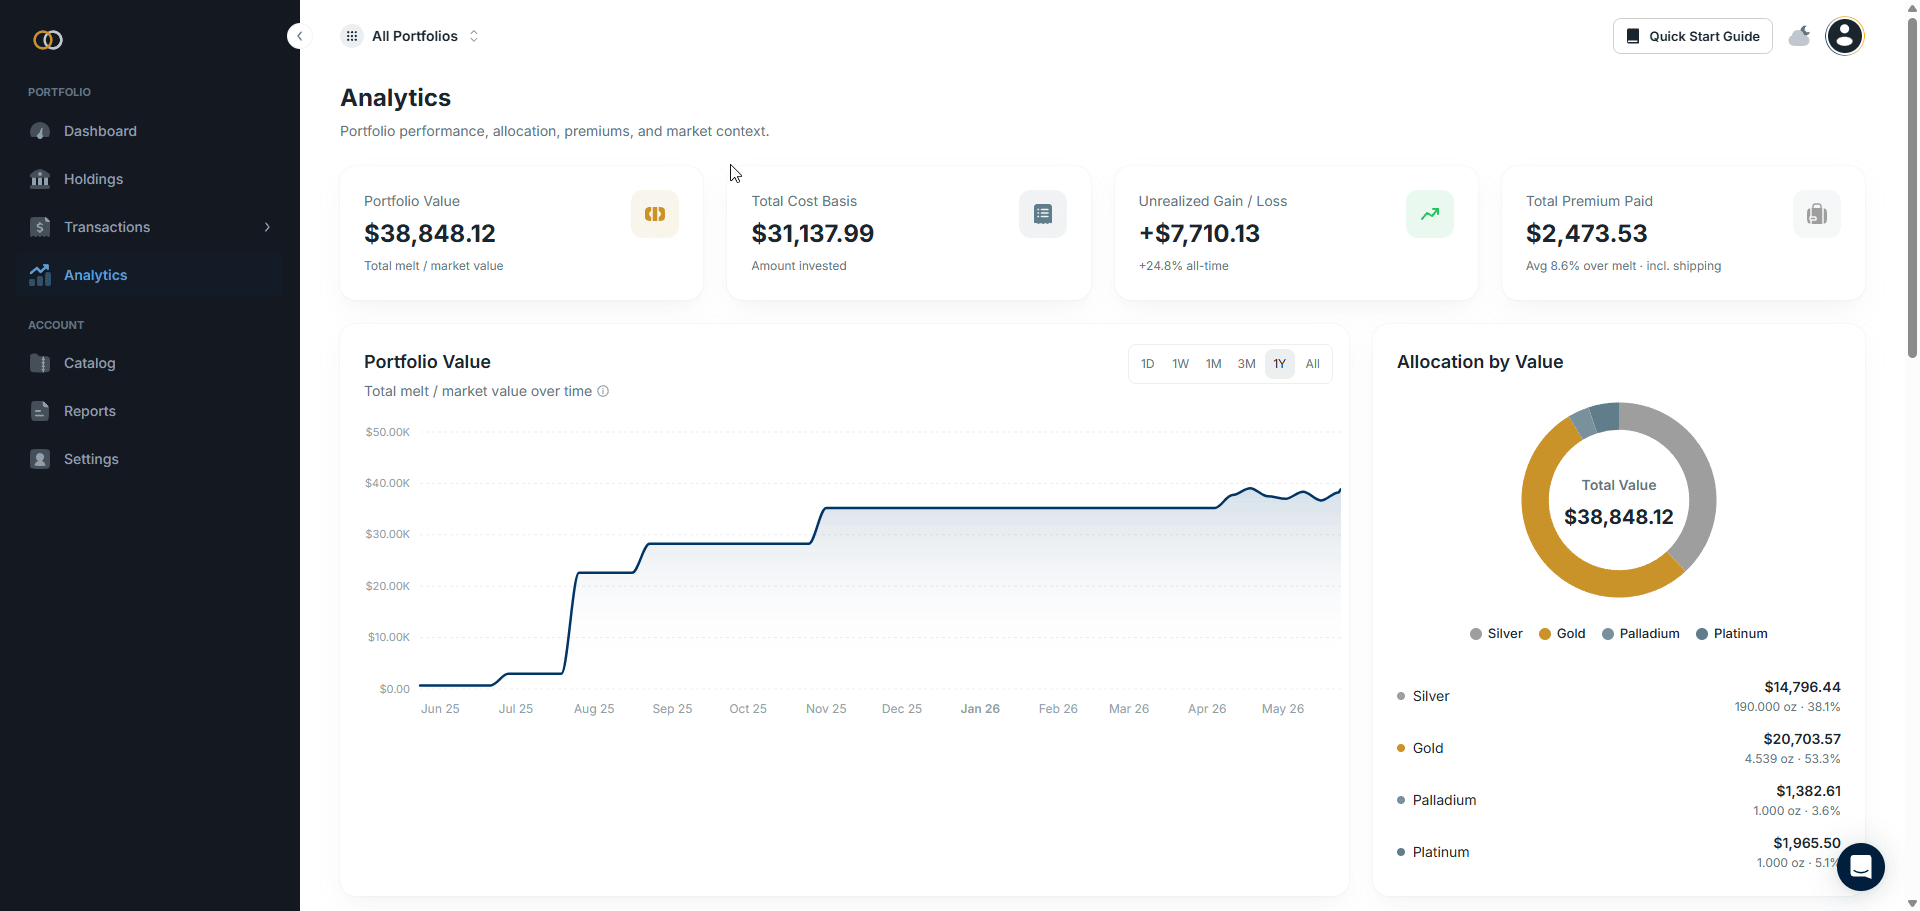Expand the Transactions submenu chevron

click(x=267, y=227)
